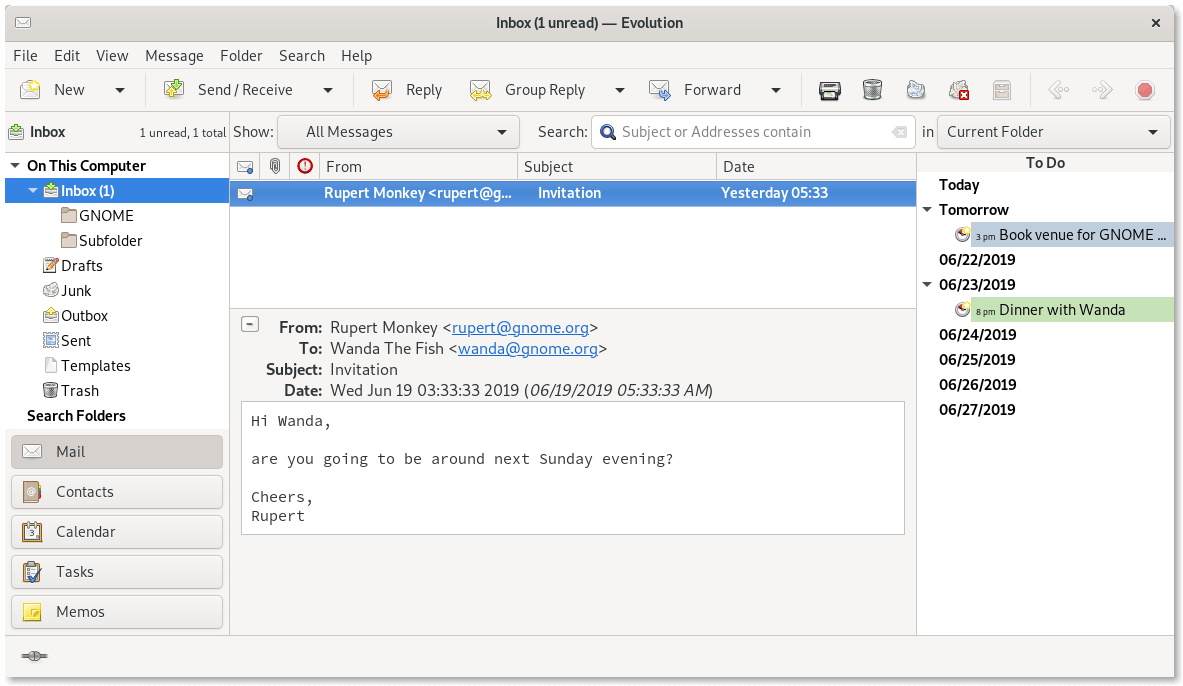Open the Current Folder scope dropdown

tap(1054, 132)
